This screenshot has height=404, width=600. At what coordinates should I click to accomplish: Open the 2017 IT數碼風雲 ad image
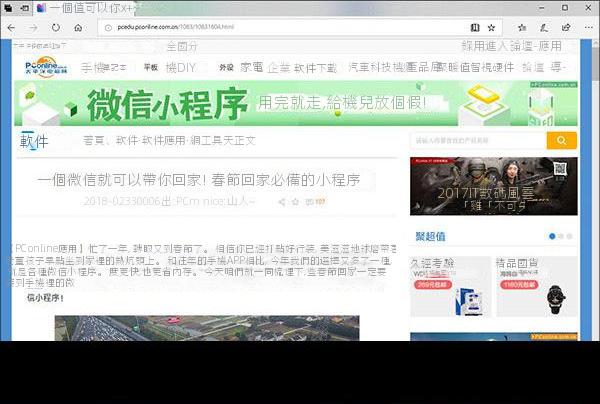tap(494, 186)
